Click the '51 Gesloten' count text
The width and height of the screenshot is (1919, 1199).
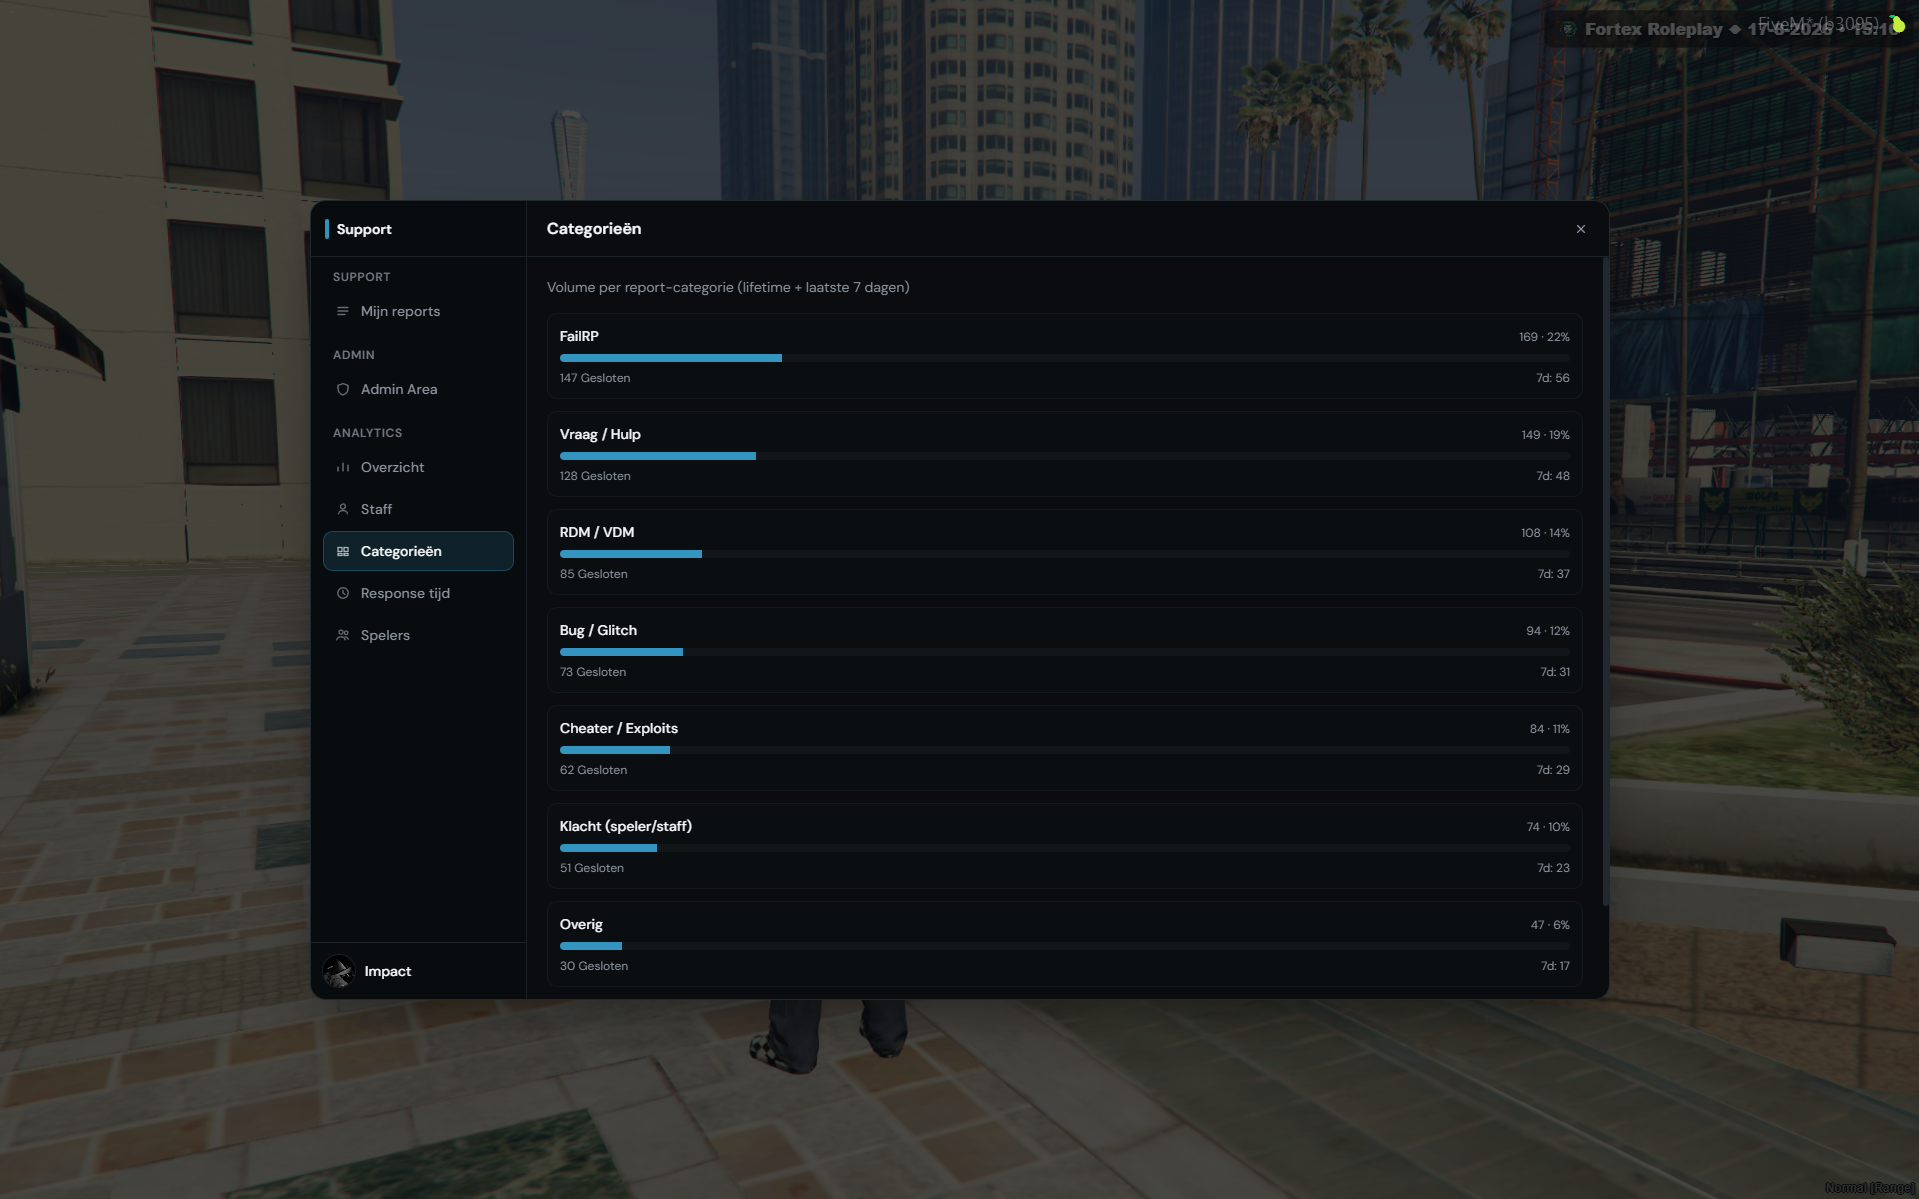[592, 868]
